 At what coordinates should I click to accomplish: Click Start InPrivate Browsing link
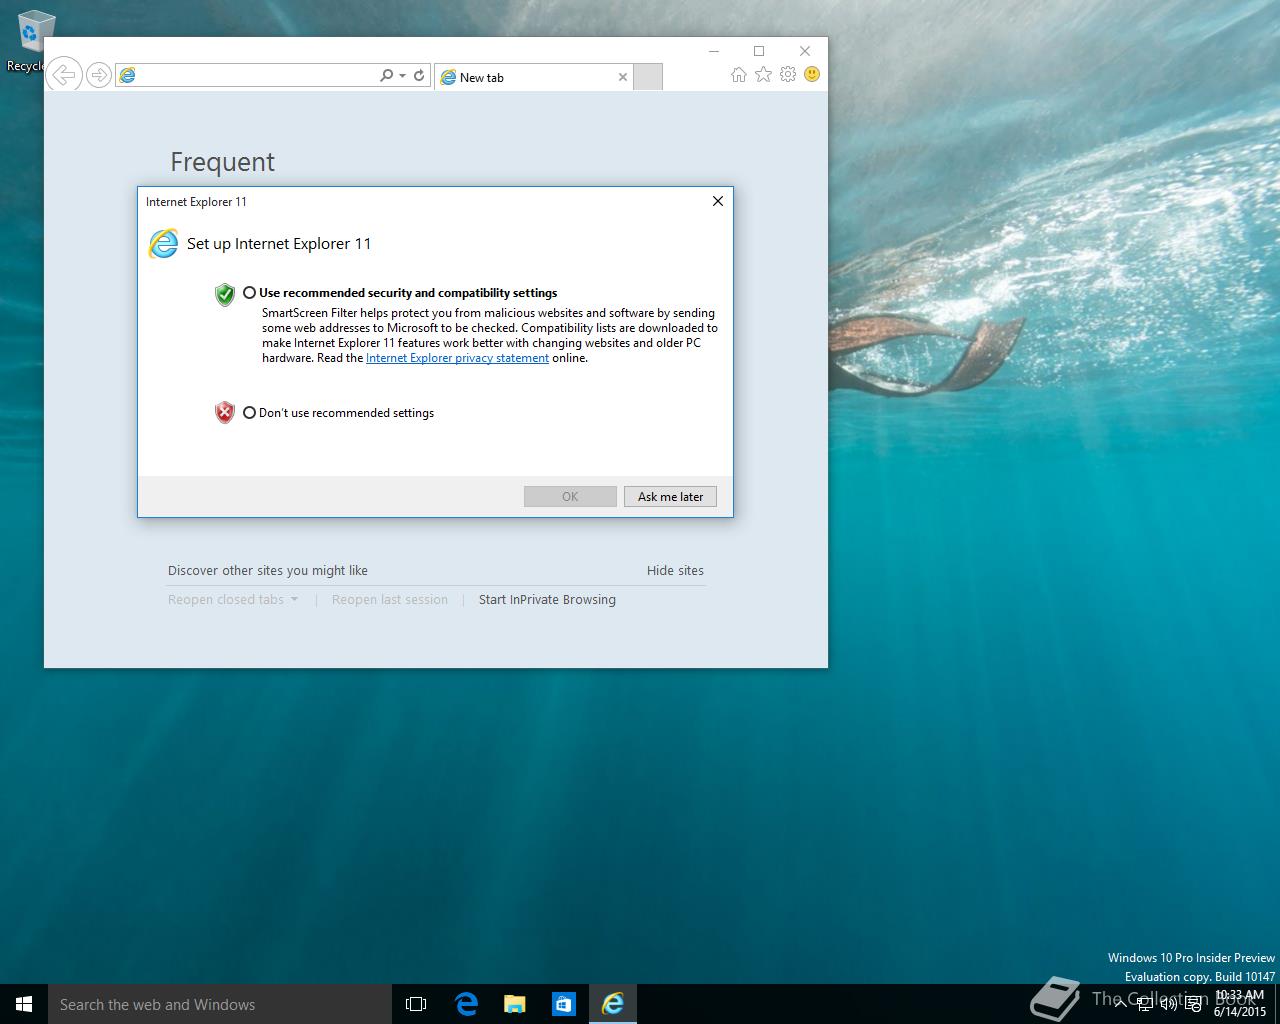[547, 600]
